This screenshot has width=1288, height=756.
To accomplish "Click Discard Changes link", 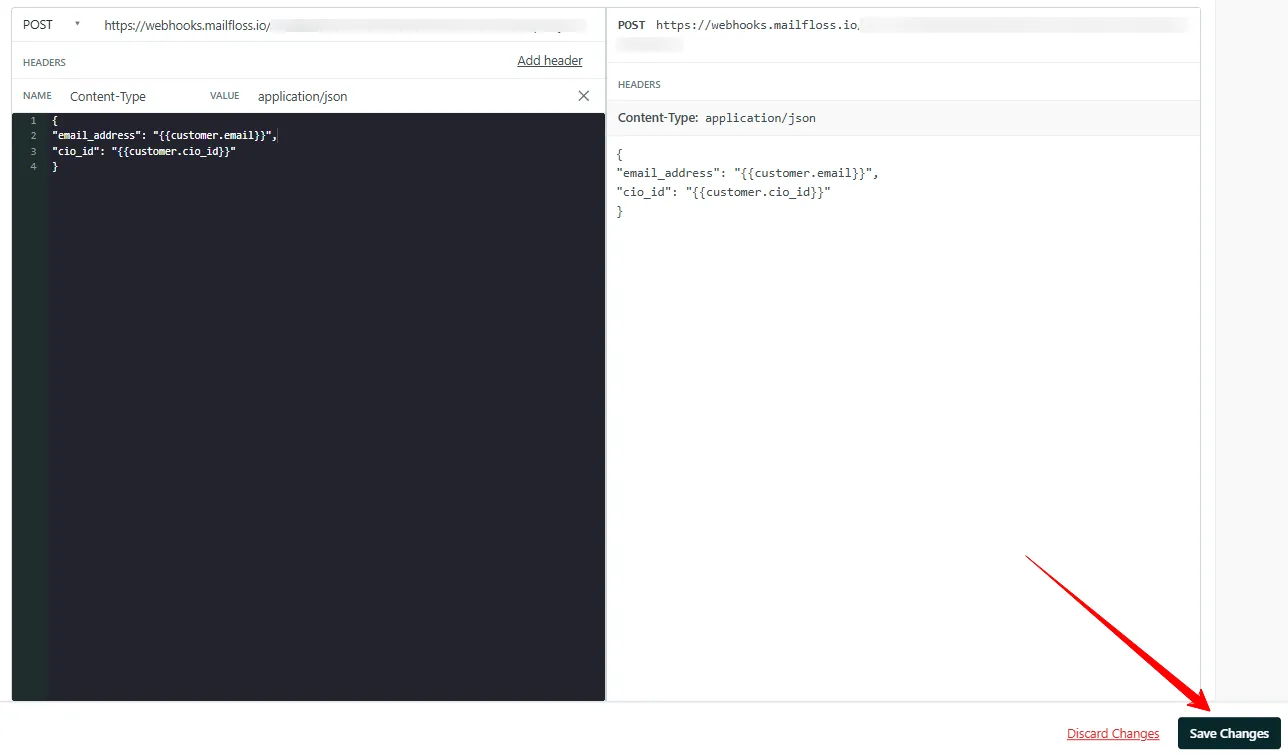I will pyautogui.click(x=1113, y=733).
